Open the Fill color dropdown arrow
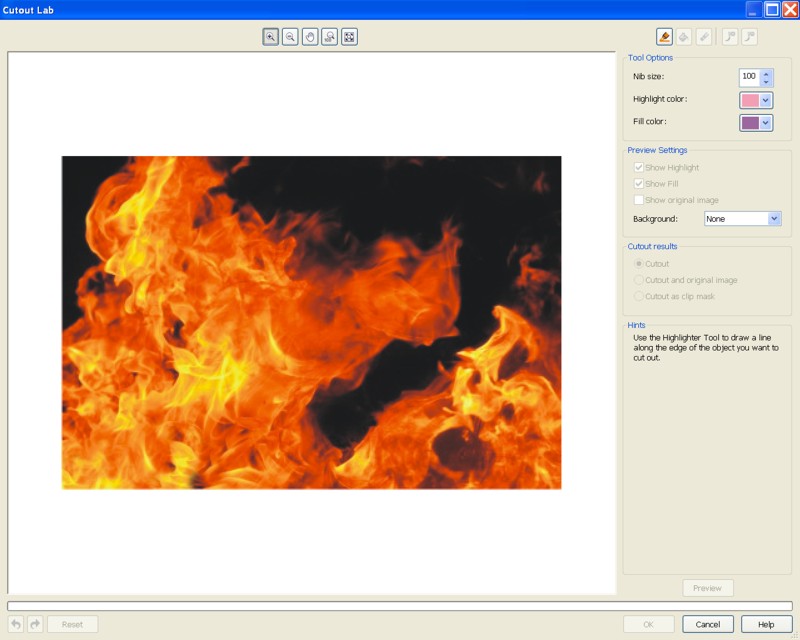The image size is (800, 640). pyautogui.click(x=765, y=123)
